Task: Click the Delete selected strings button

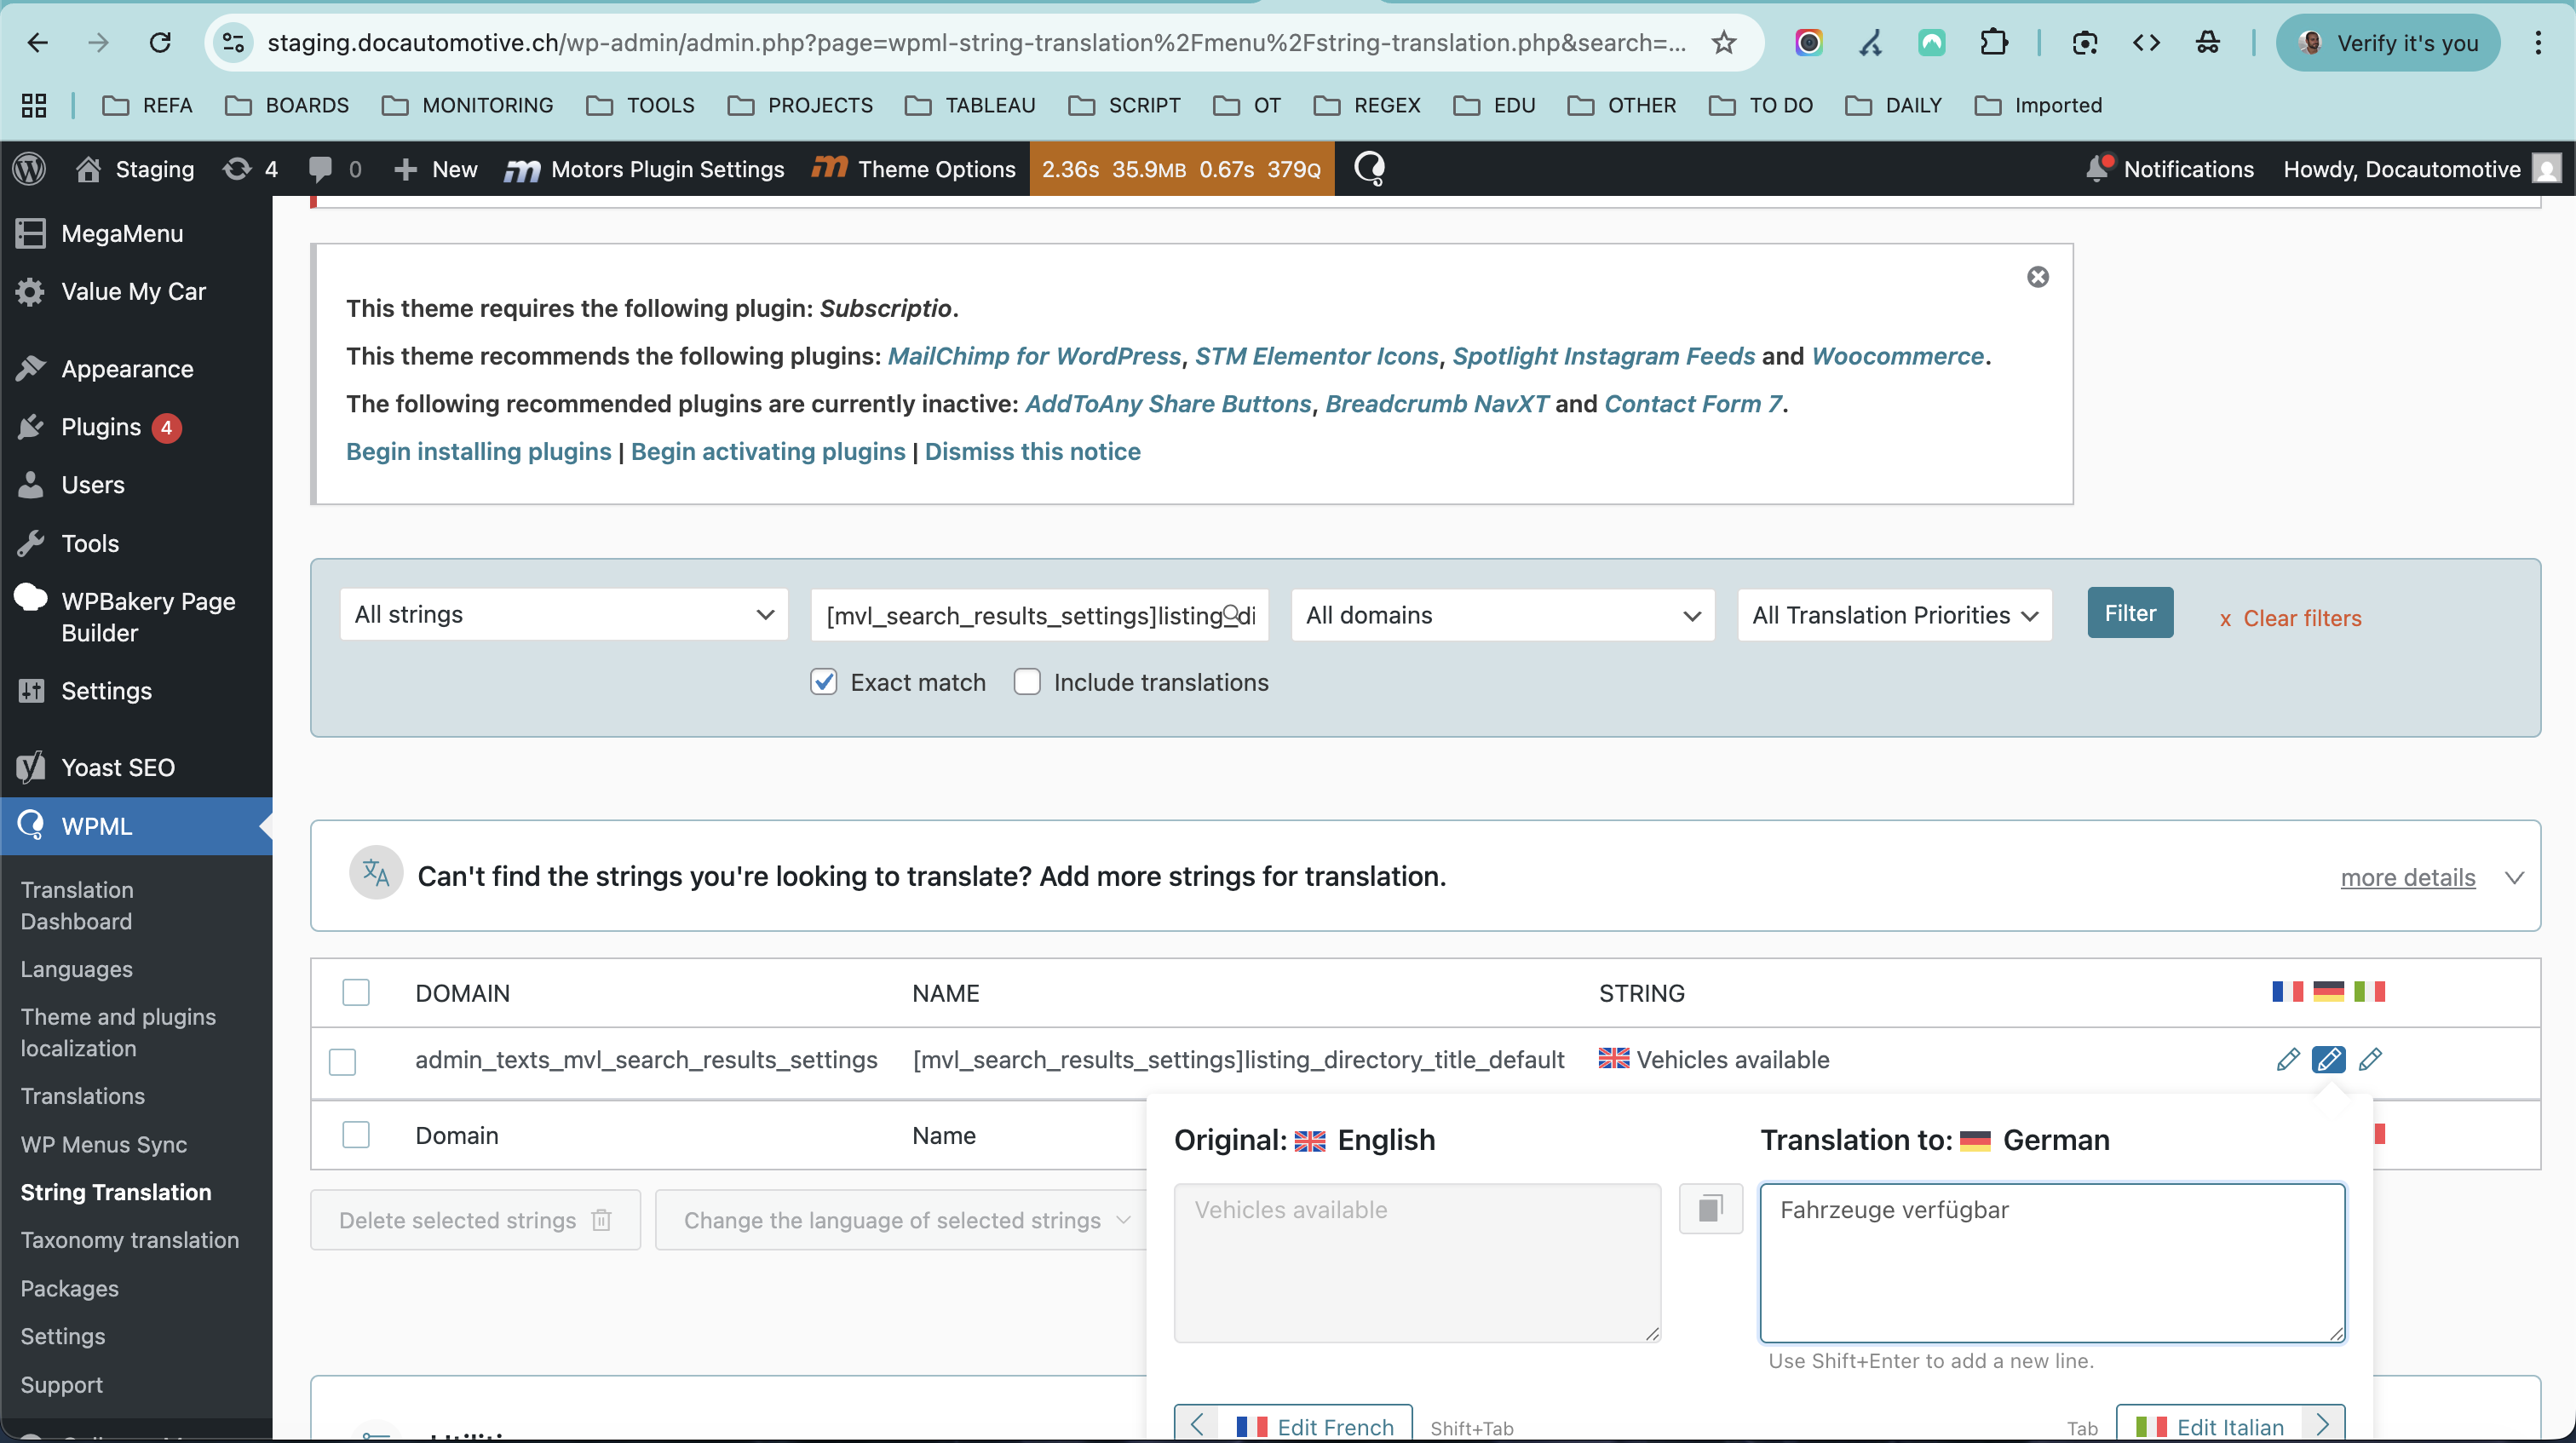Action: (475, 1220)
